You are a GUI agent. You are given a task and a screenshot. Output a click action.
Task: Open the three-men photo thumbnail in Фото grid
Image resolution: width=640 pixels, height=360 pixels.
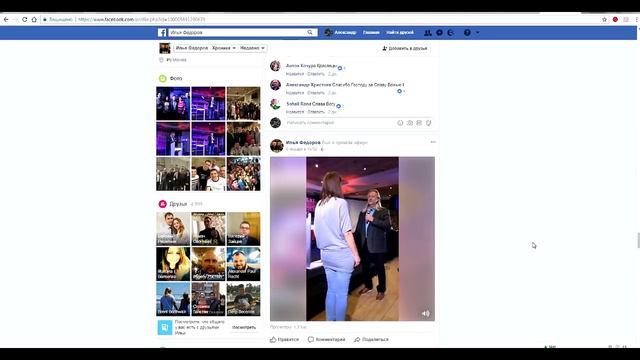[208, 174]
